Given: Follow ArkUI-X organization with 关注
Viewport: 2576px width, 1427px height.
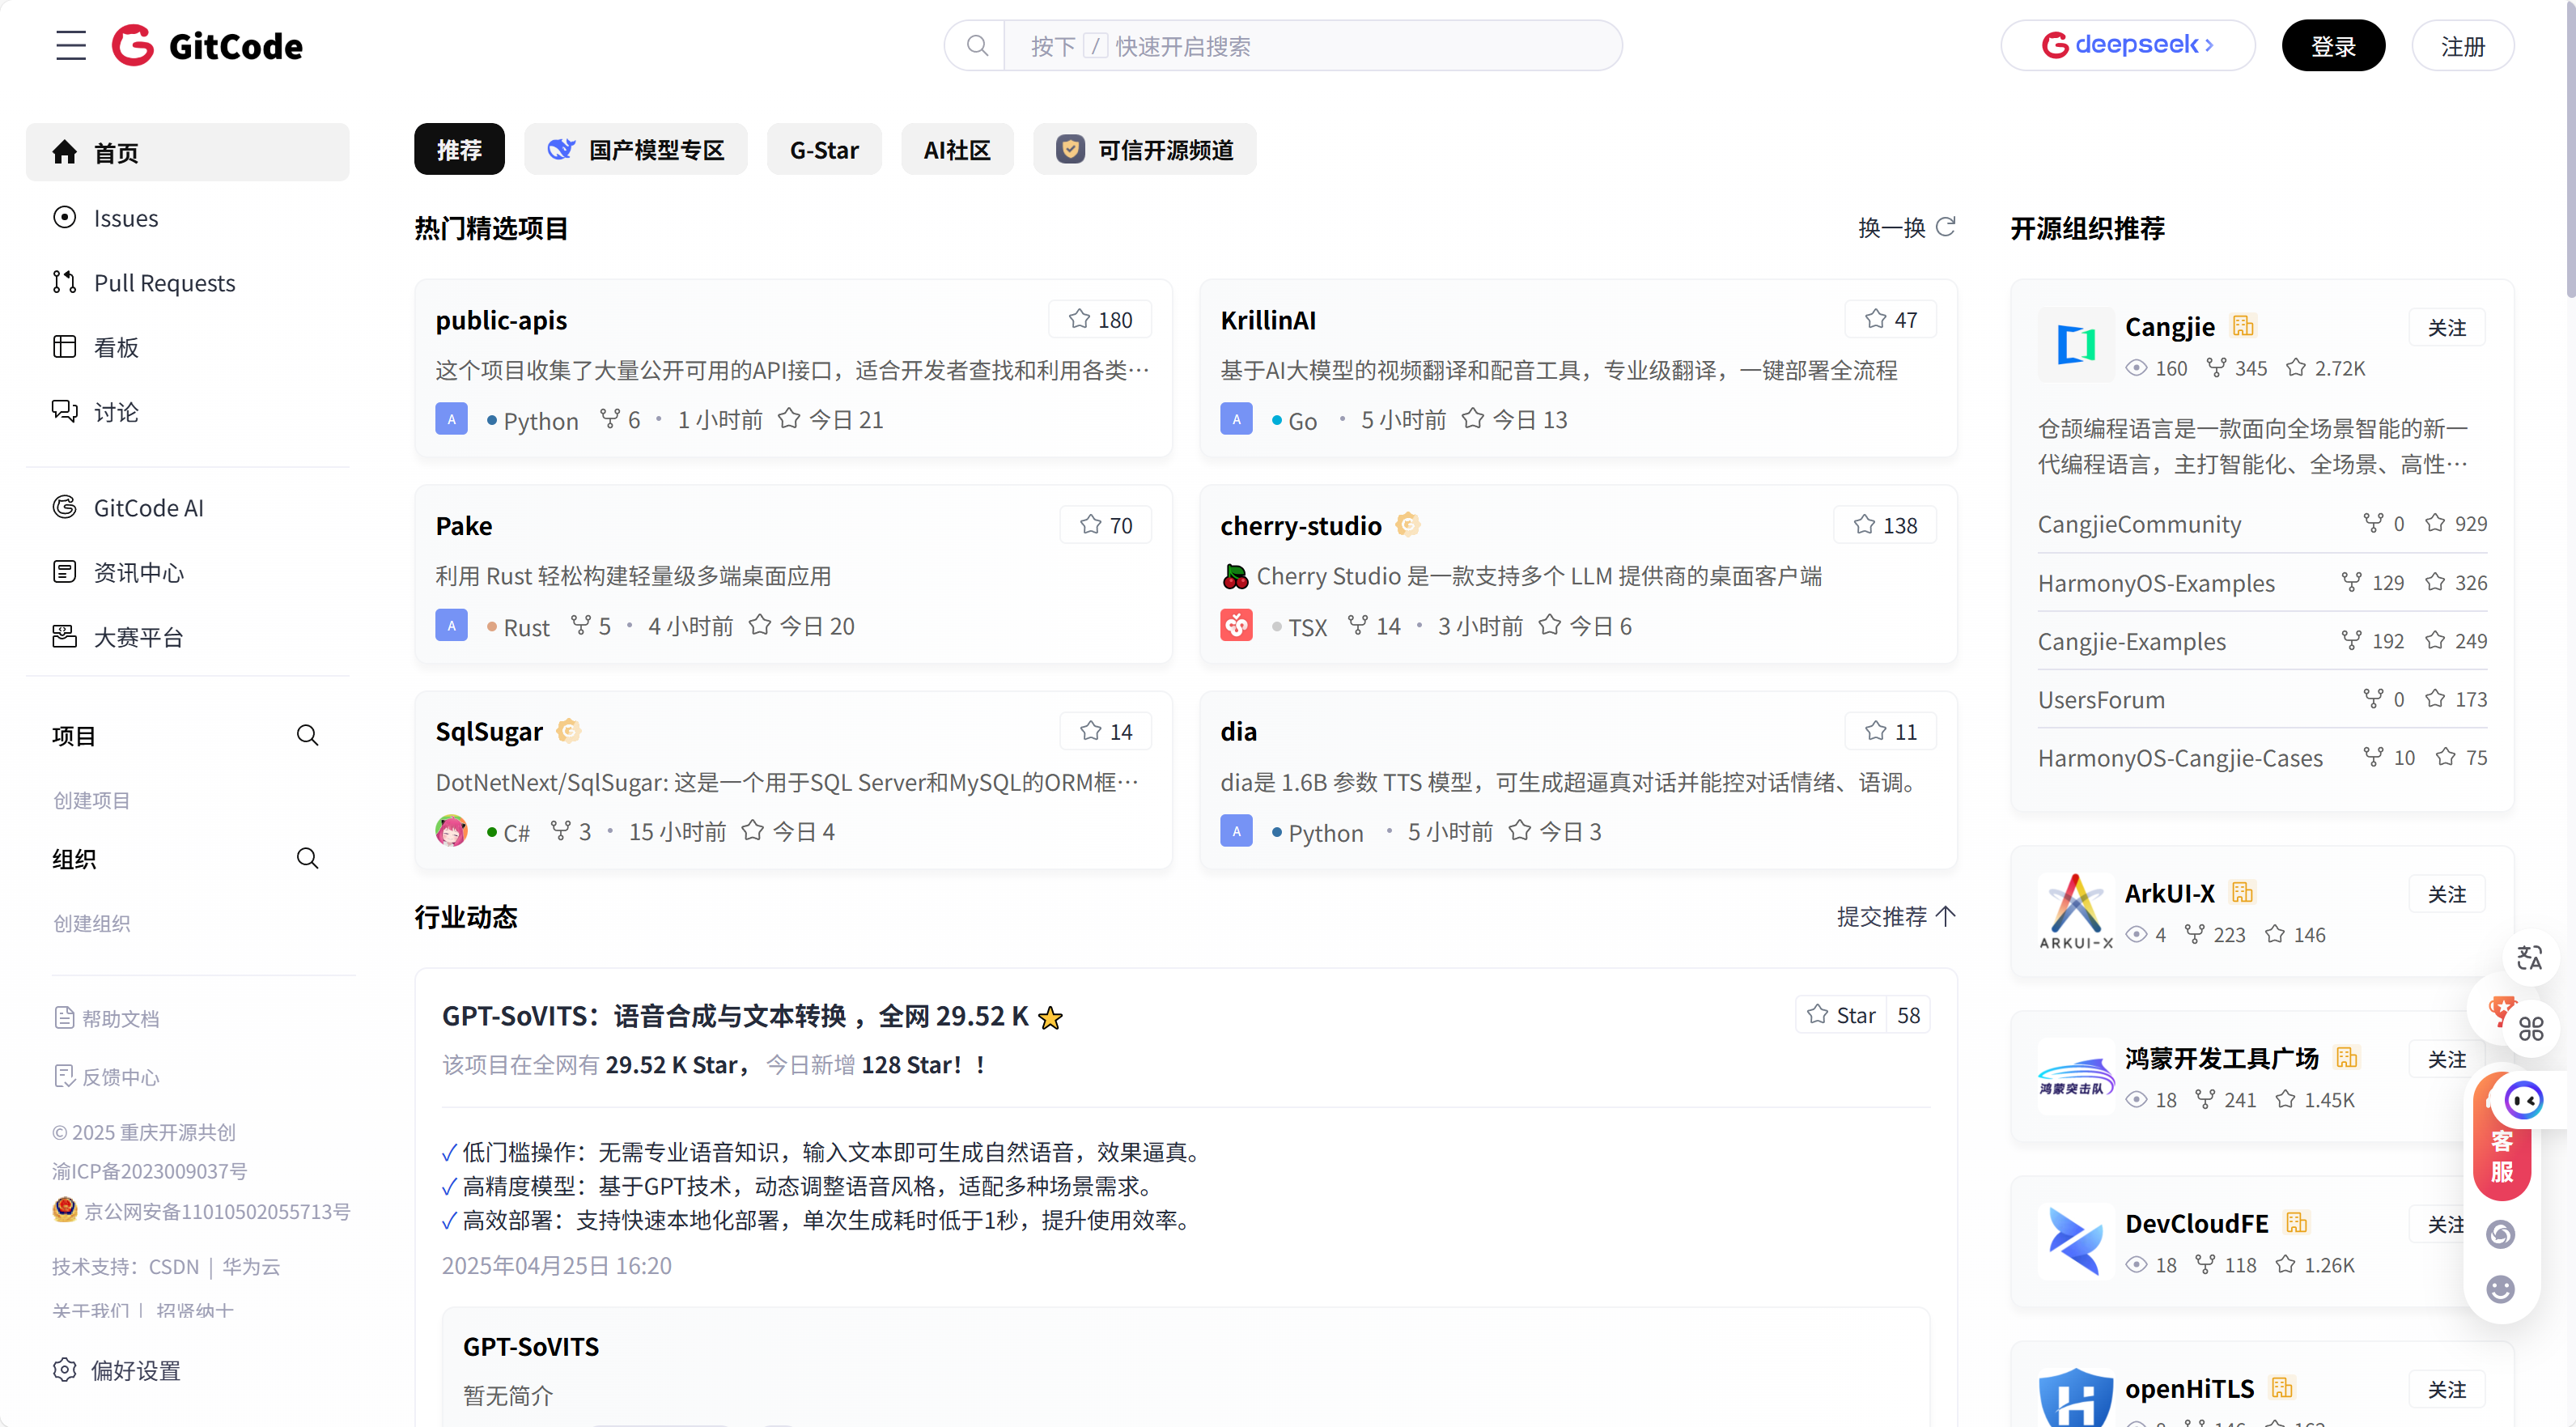Looking at the screenshot, I should pos(2446,894).
